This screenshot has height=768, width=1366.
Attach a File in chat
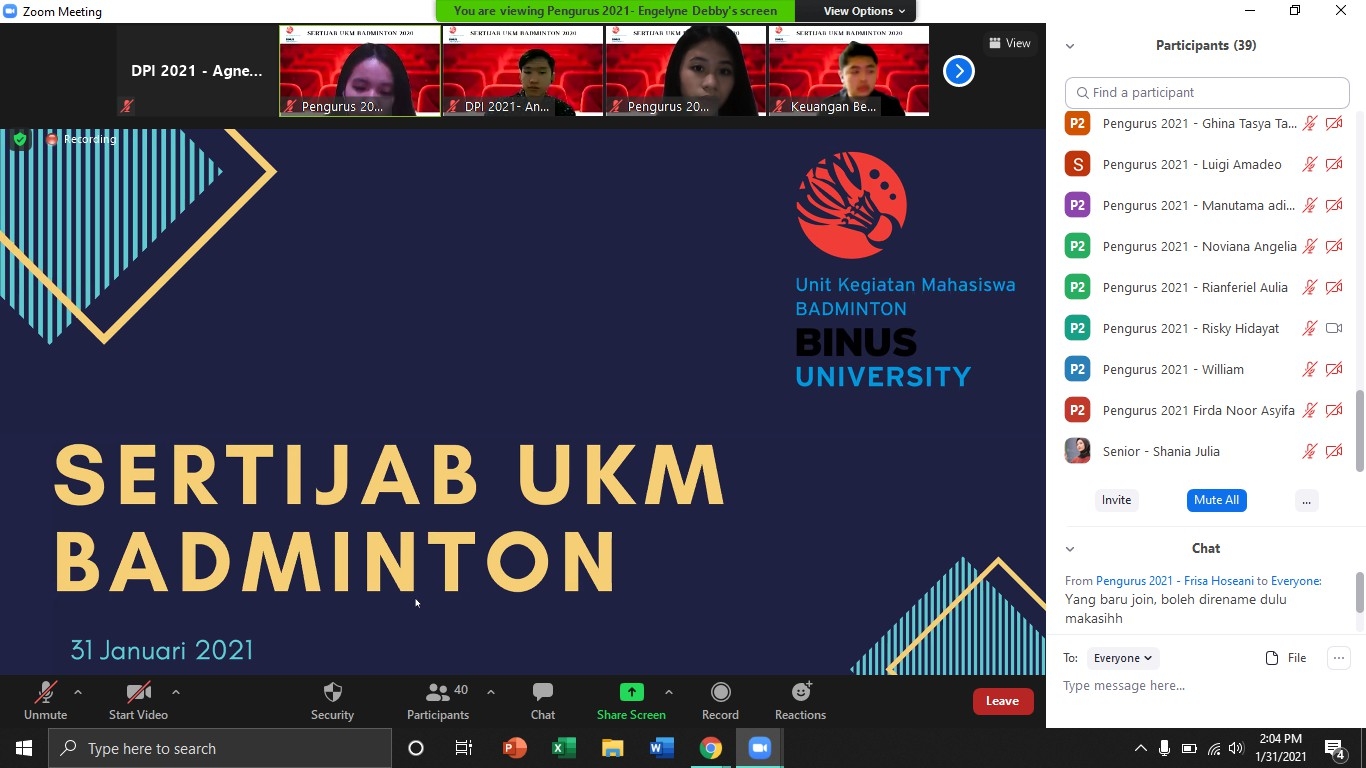click(x=1286, y=658)
